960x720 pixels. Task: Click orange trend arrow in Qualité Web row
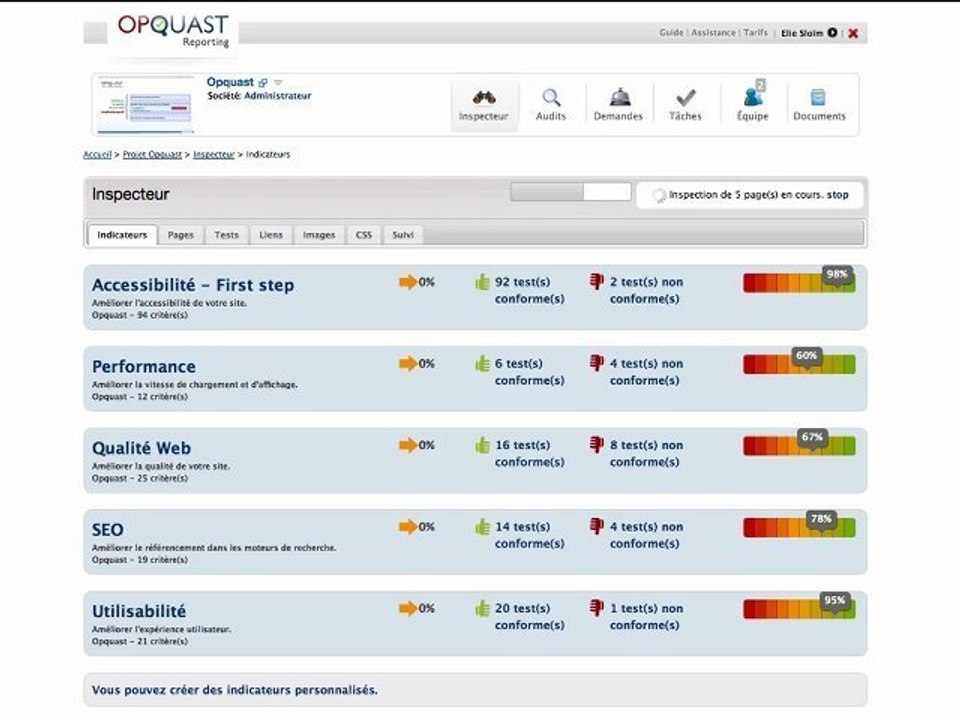click(408, 445)
